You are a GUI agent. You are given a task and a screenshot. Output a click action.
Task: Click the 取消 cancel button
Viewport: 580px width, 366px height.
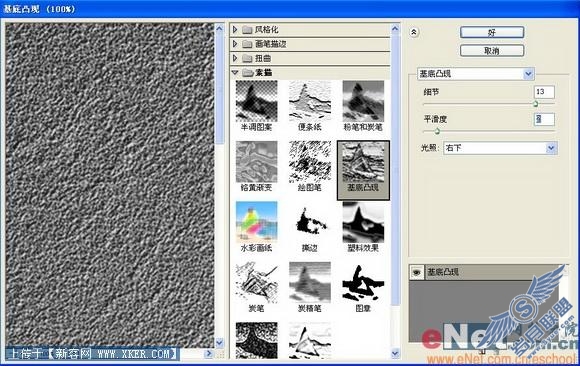click(492, 51)
